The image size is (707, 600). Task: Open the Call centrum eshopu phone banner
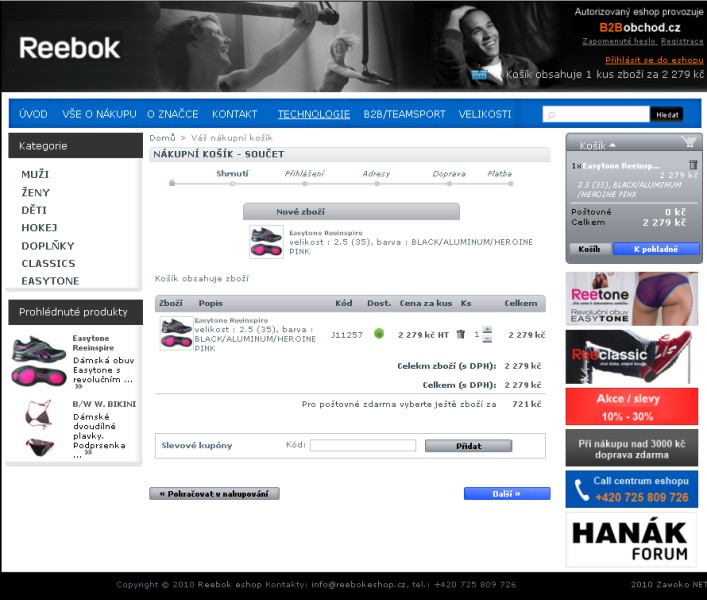pyautogui.click(x=631, y=490)
